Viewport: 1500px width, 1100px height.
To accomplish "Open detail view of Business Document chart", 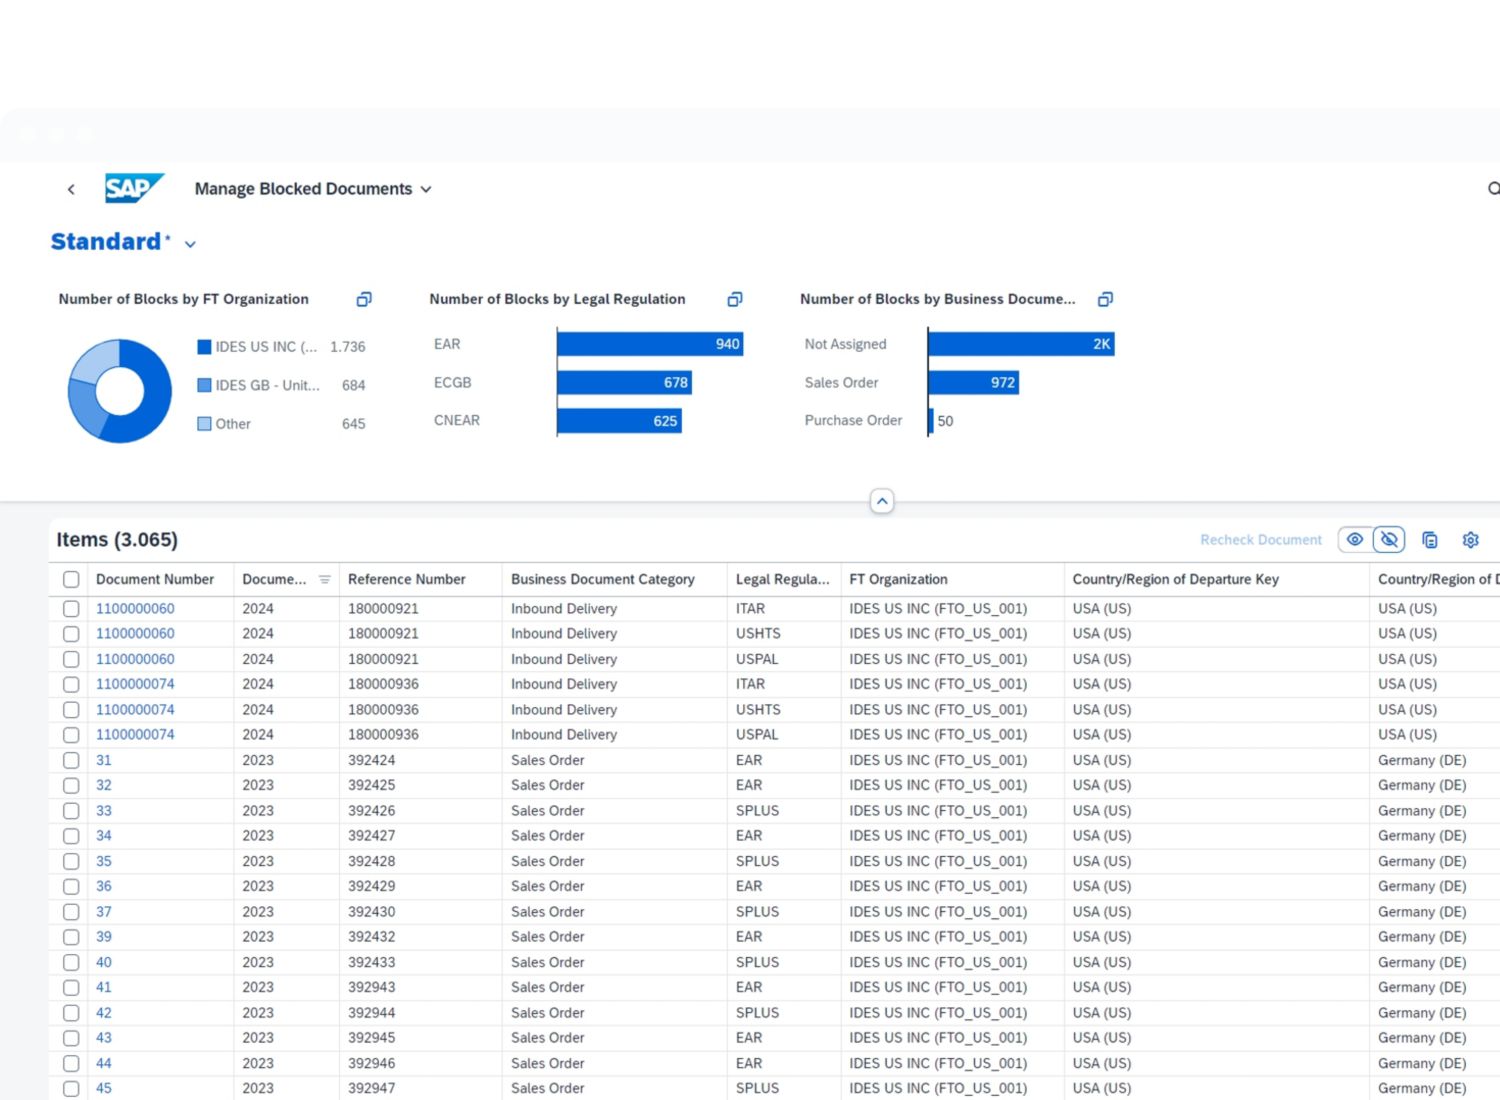I will tap(1105, 299).
